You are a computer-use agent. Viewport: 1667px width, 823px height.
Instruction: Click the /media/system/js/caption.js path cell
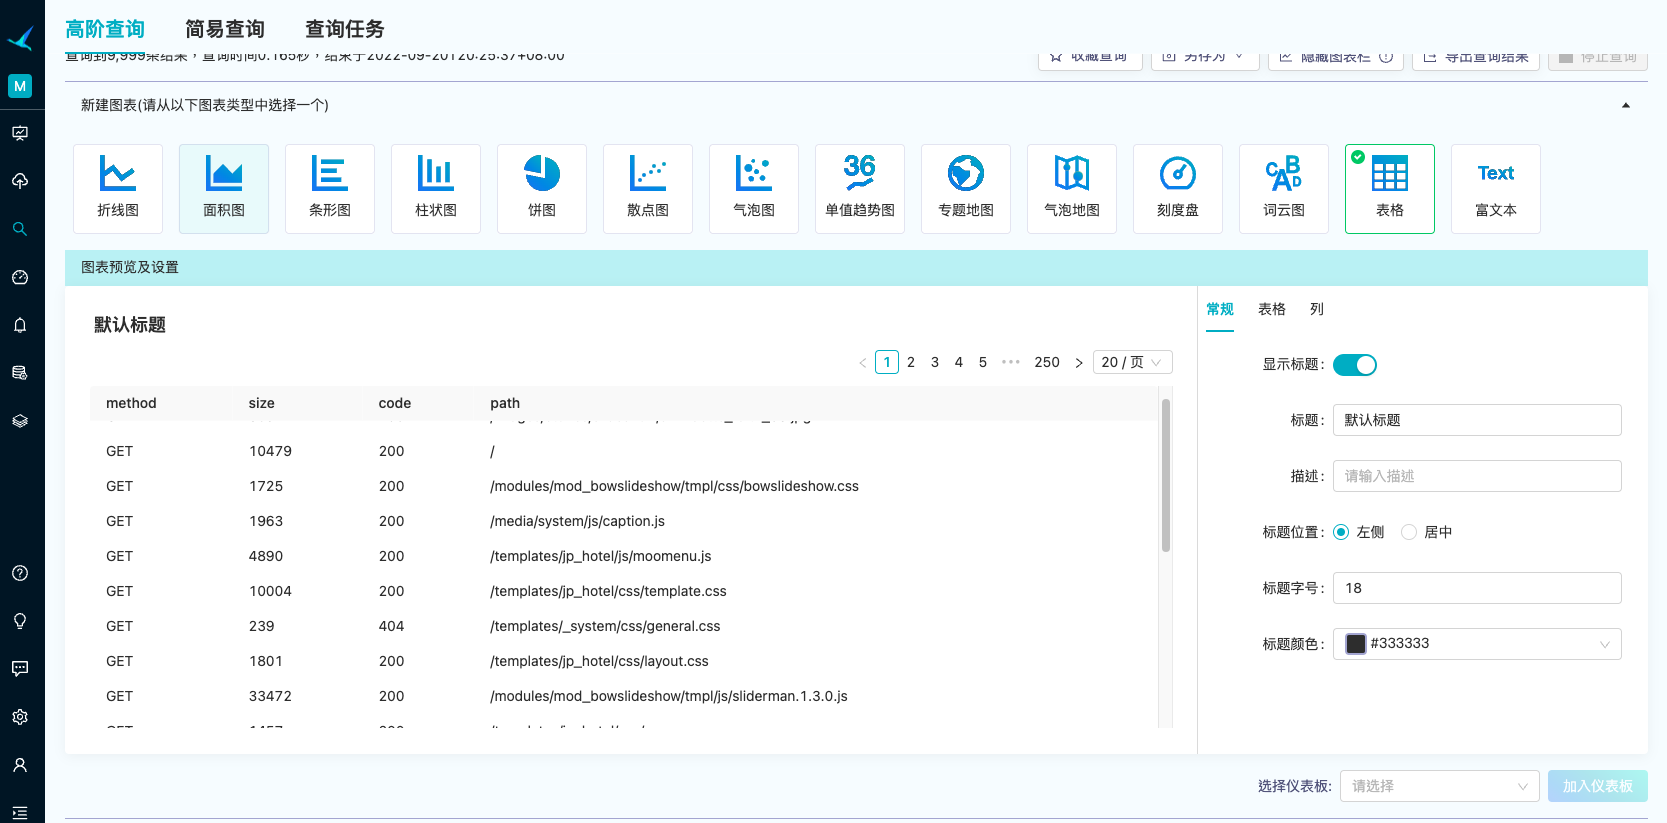point(577,521)
